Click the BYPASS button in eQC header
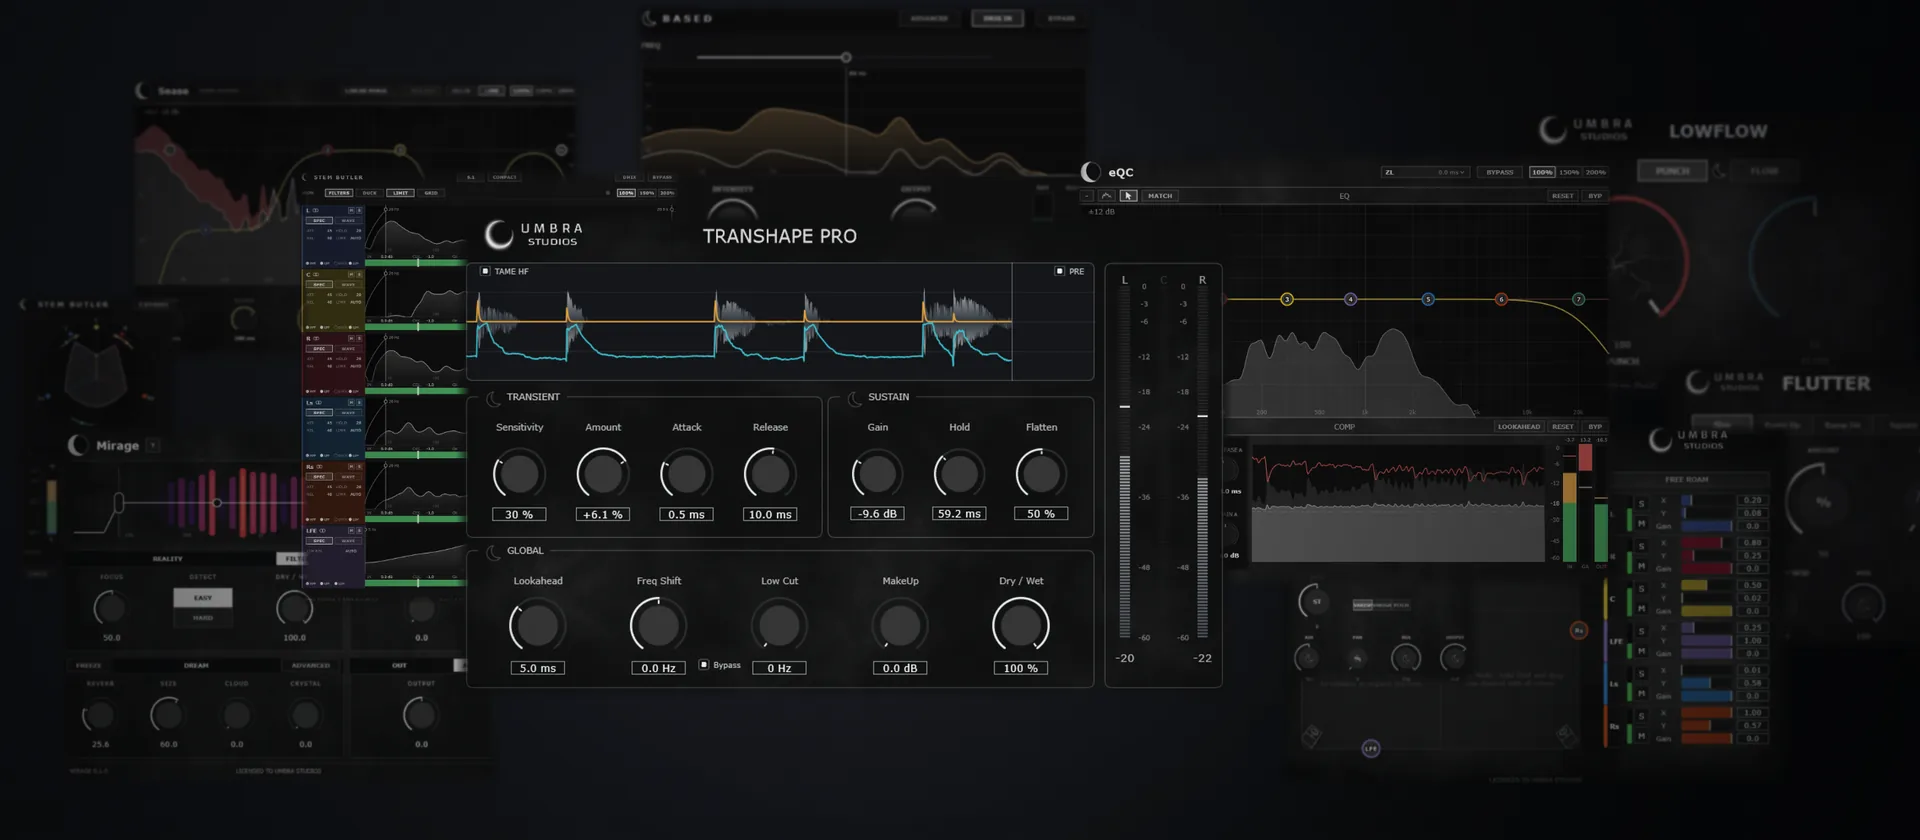1920x840 pixels. (1499, 172)
